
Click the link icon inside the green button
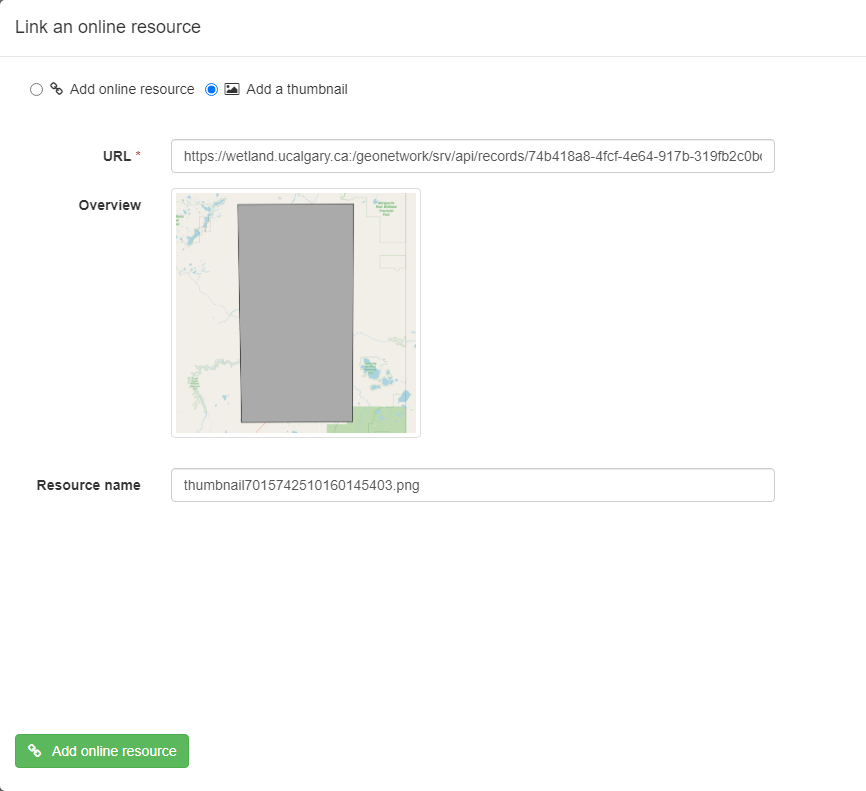[x=35, y=751]
